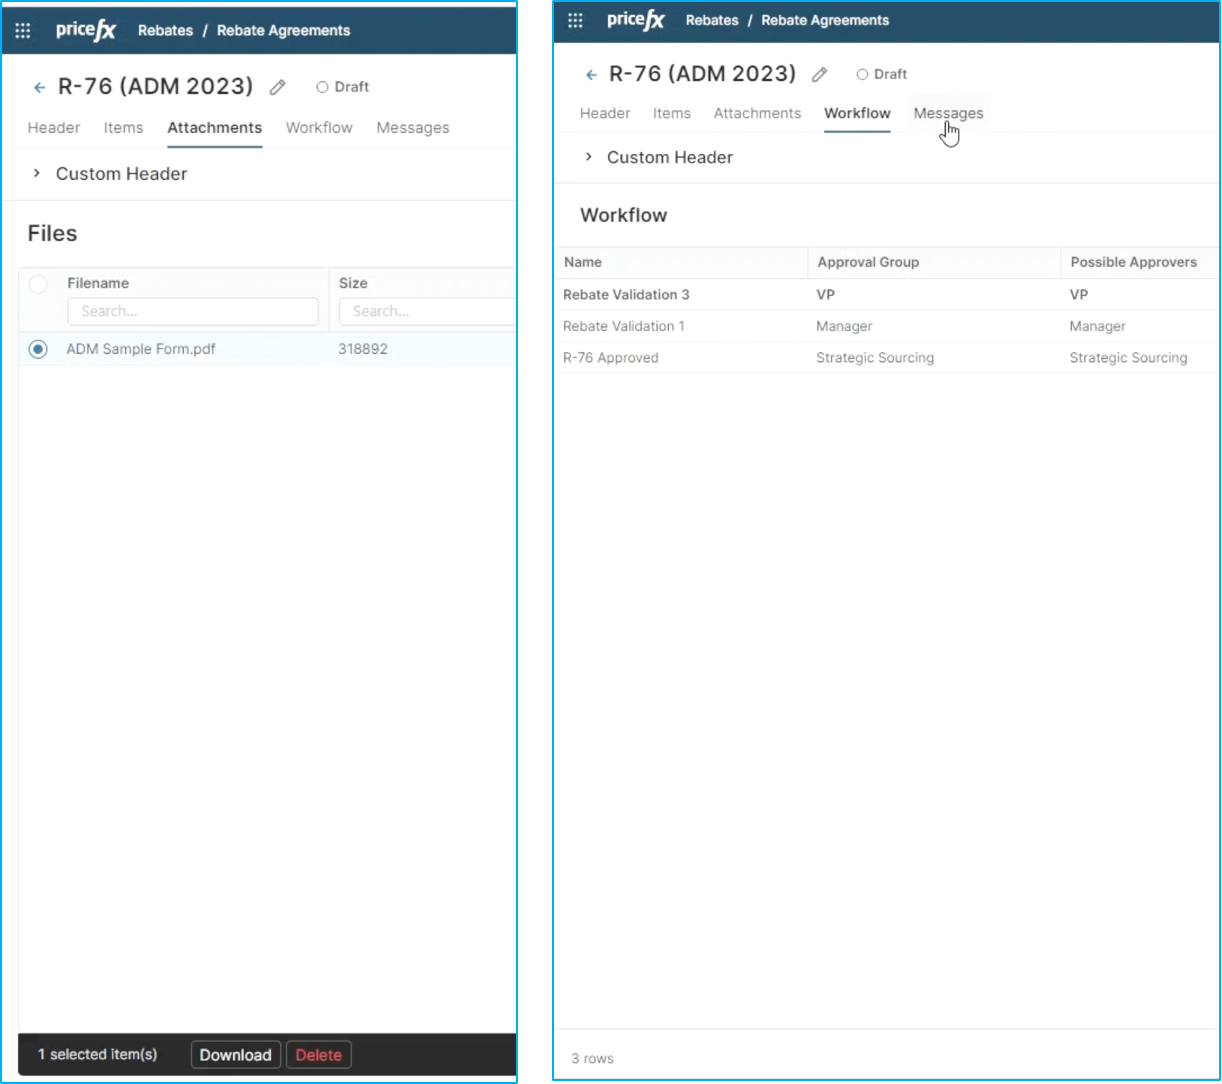The width and height of the screenshot is (1222, 1084).
Task: Delete the selected attachment file
Action: pos(318,1055)
